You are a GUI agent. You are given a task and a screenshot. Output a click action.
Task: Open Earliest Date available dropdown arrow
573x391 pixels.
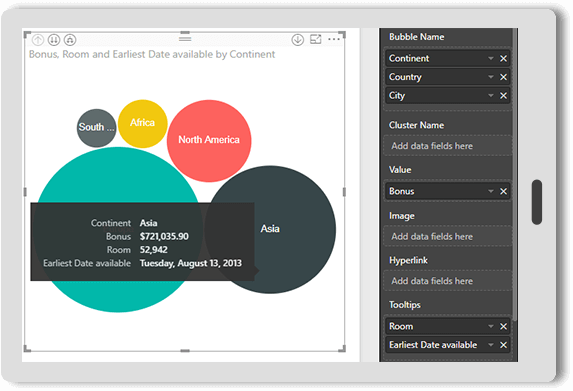(491, 345)
